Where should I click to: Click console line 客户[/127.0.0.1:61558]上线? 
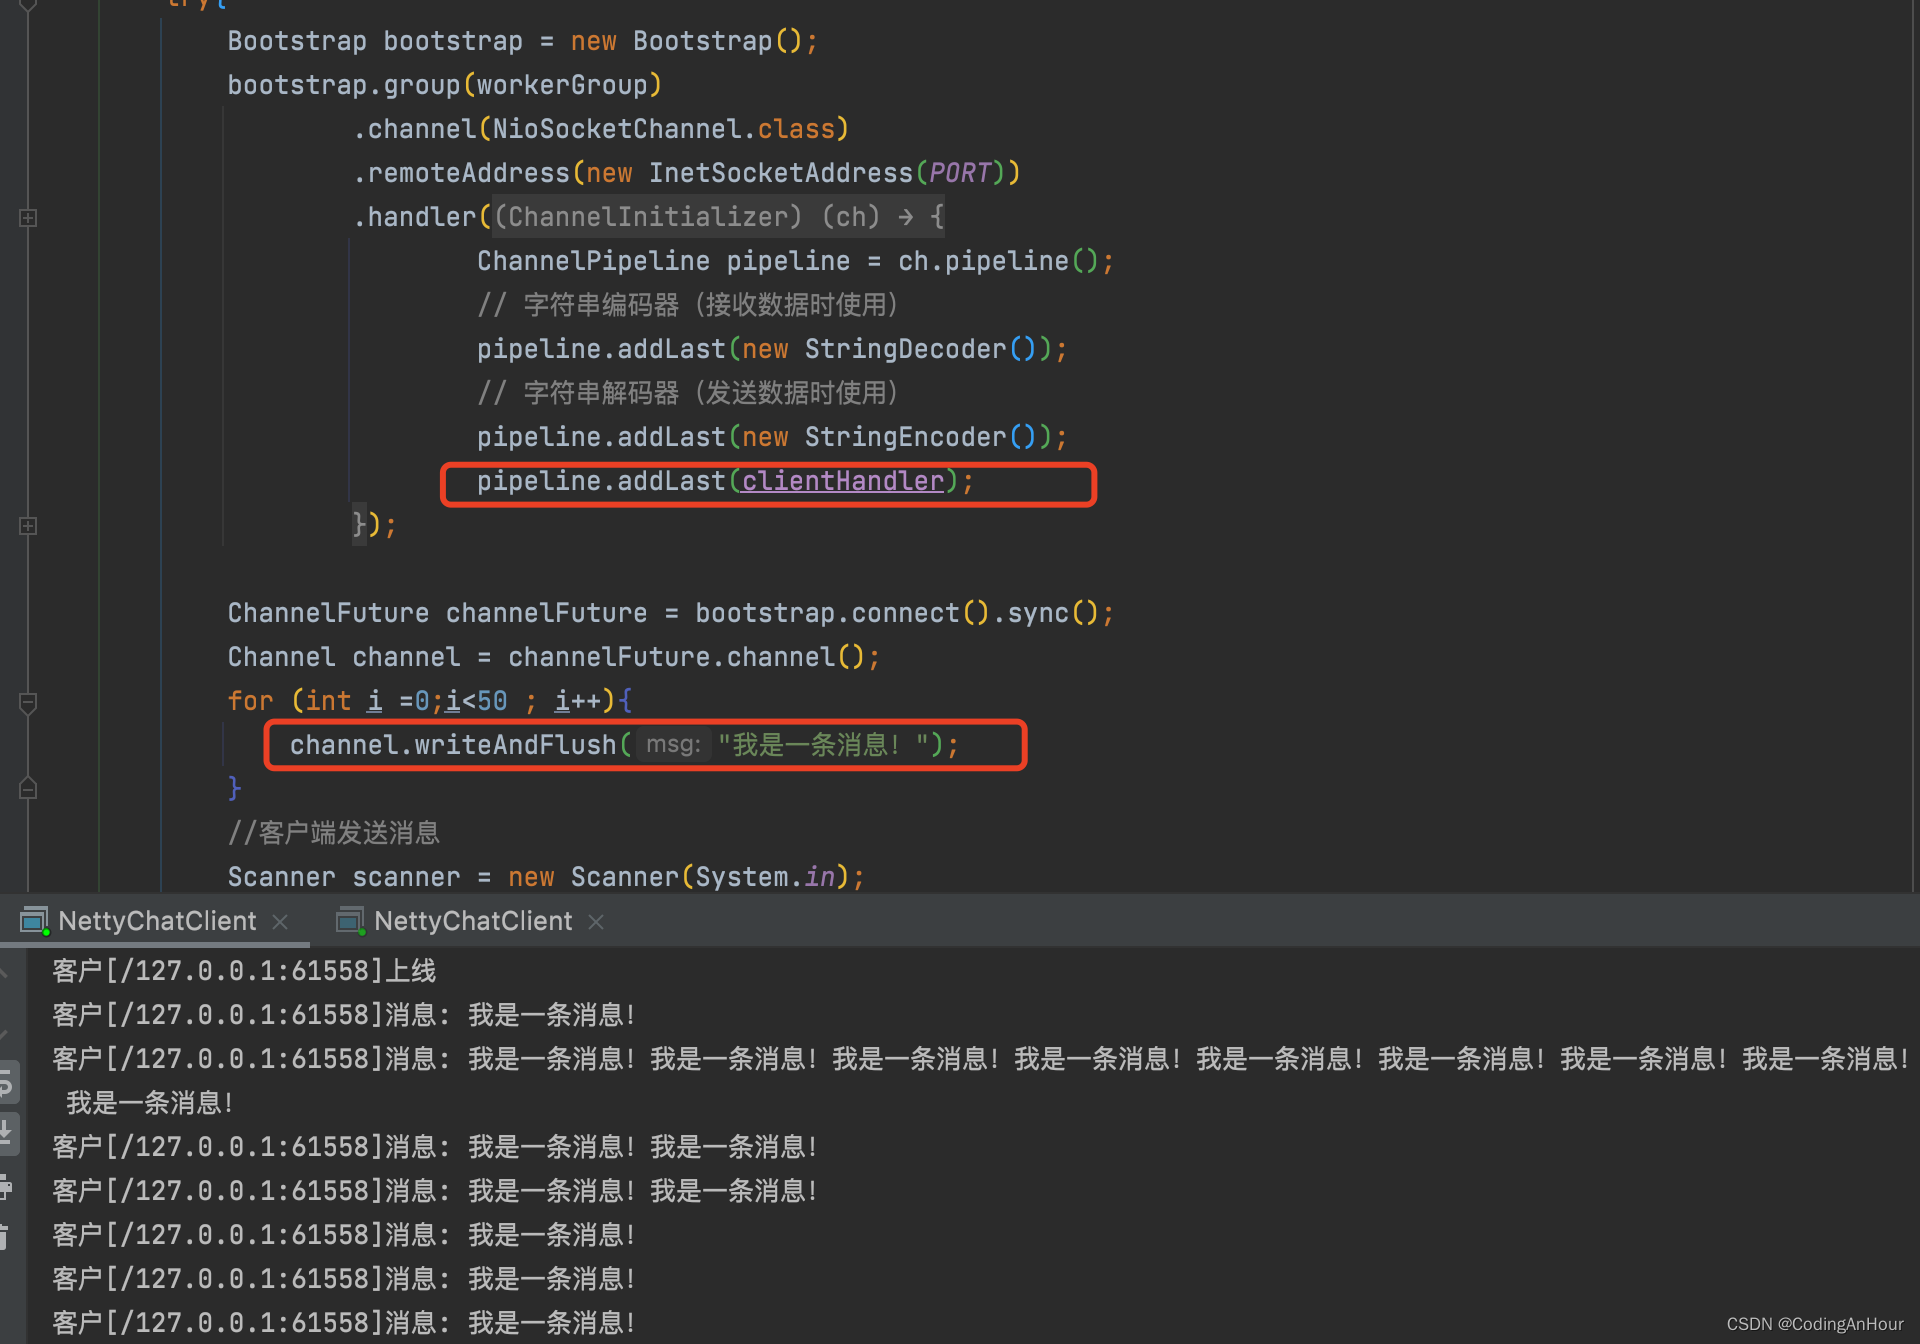click(x=244, y=971)
